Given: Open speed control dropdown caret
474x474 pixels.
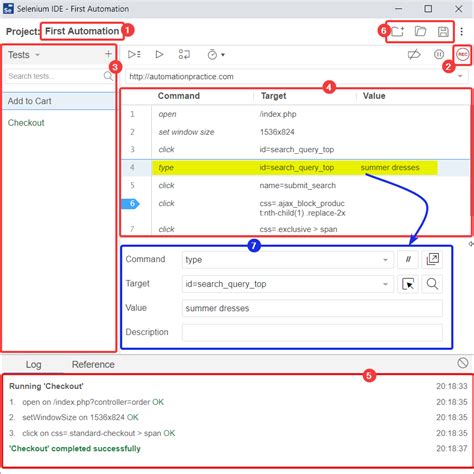Looking at the screenshot, I should tap(223, 55).
